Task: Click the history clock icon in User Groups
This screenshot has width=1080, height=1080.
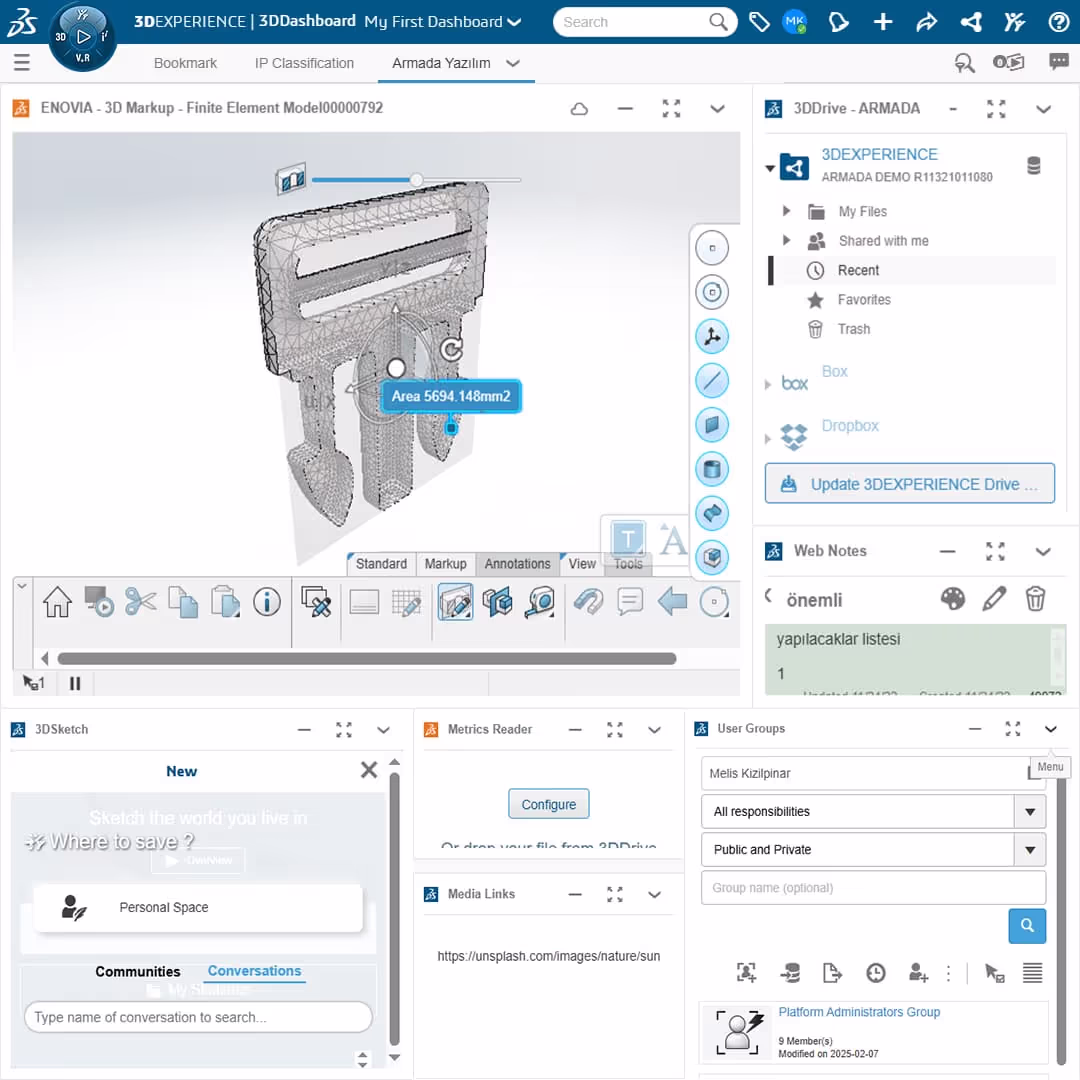Action: (x=875, y=973)
